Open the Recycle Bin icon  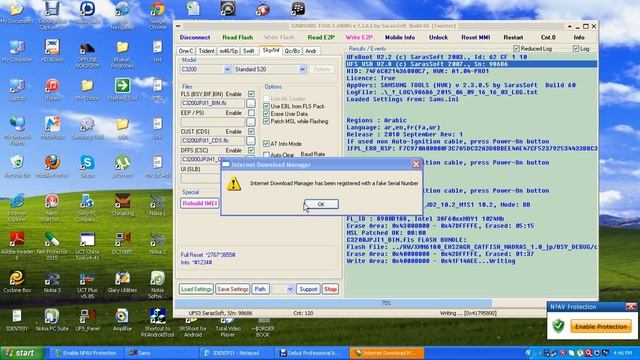pos(17,167)
